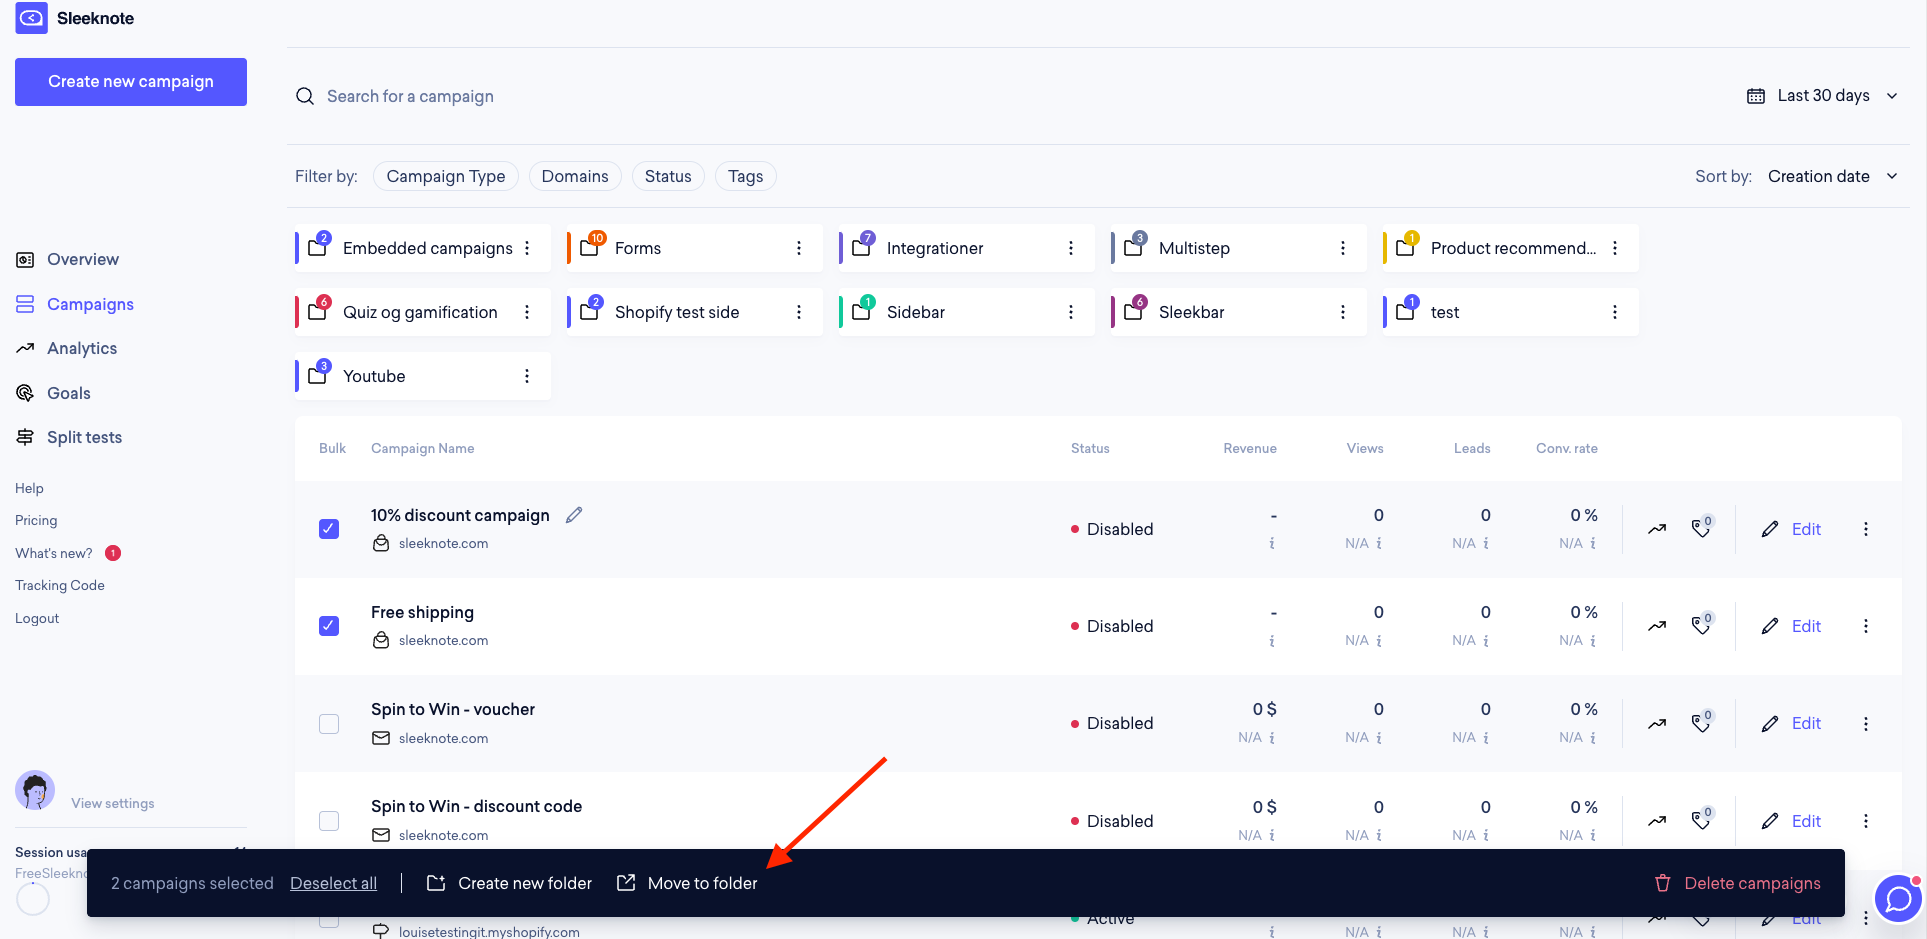Click the user avatar image
The image size is (1927, 939).
35,790
